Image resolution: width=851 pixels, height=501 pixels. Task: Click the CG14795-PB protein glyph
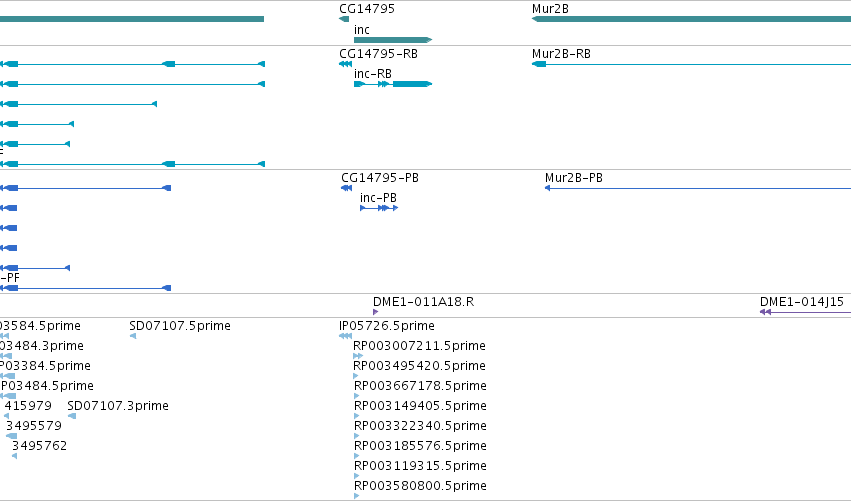tap(346, 188)
